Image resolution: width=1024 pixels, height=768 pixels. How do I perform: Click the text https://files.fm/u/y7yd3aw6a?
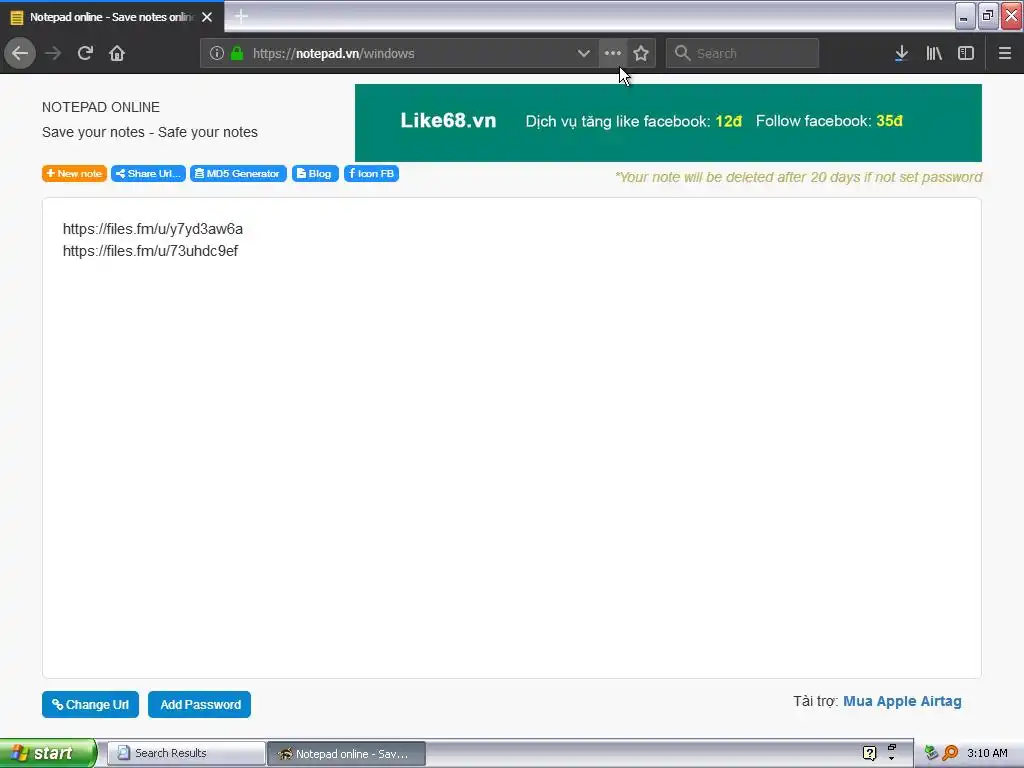pyautogui.click(x=153, y=229)
